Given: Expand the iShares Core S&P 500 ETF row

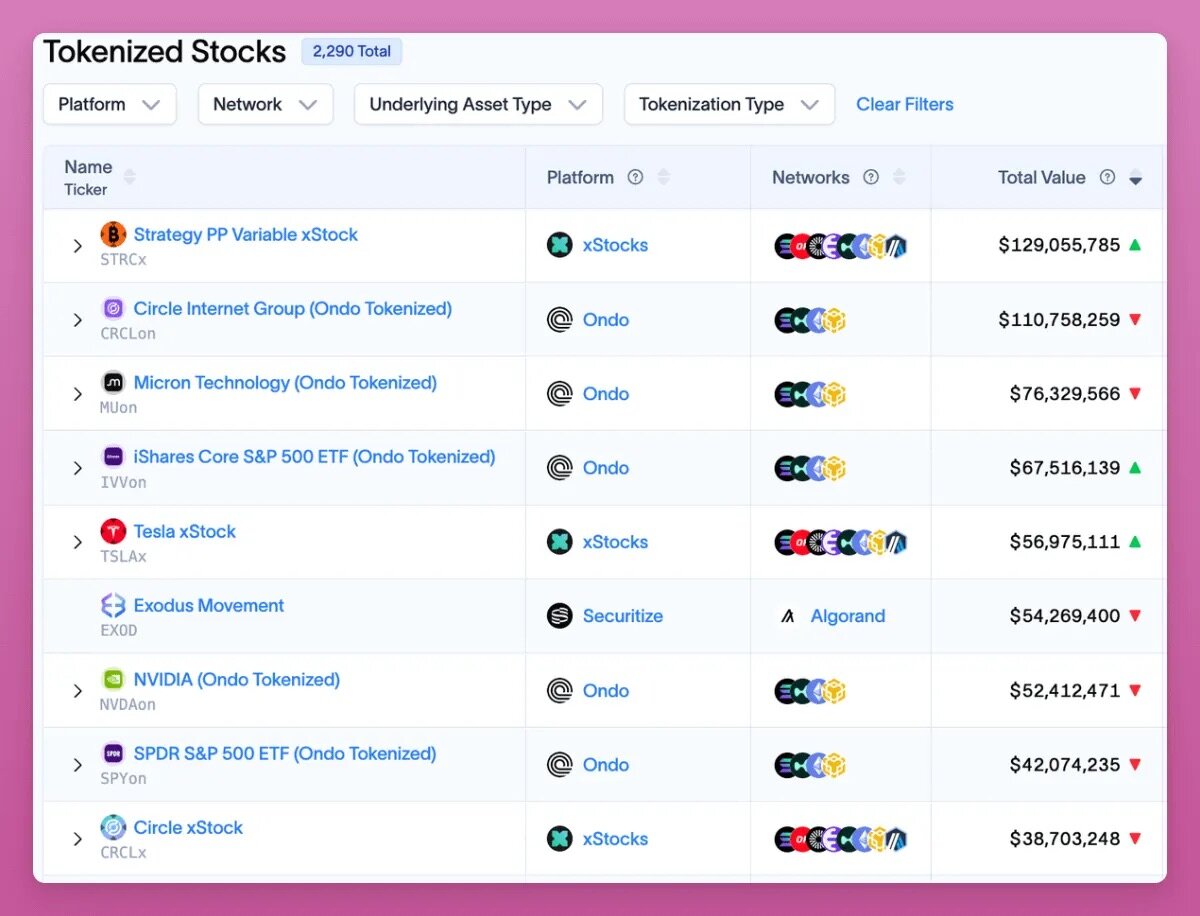Looking at the screenshot, I should [77, 468].
